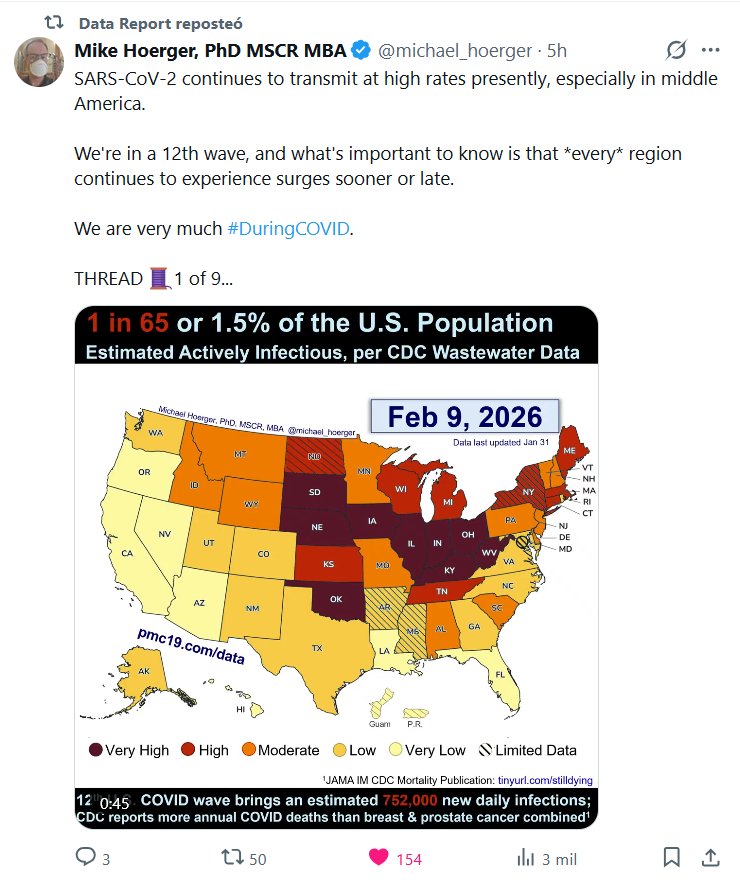740x880 pixels.
Task: Open the Grok explain icon
Action: click(x=676, y=50)
